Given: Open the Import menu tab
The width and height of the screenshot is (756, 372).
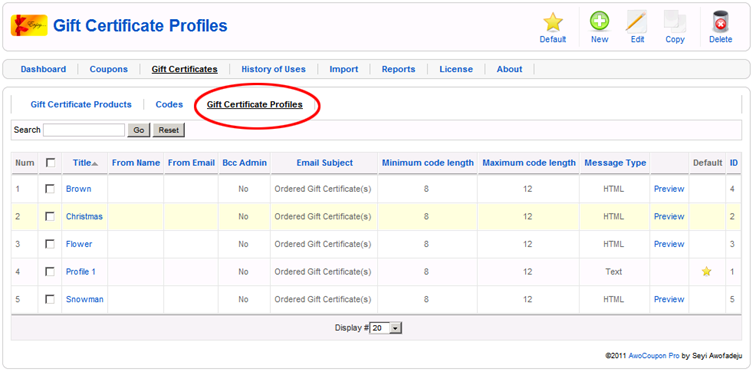Looking at the screenshot, I should click(344, 69).
